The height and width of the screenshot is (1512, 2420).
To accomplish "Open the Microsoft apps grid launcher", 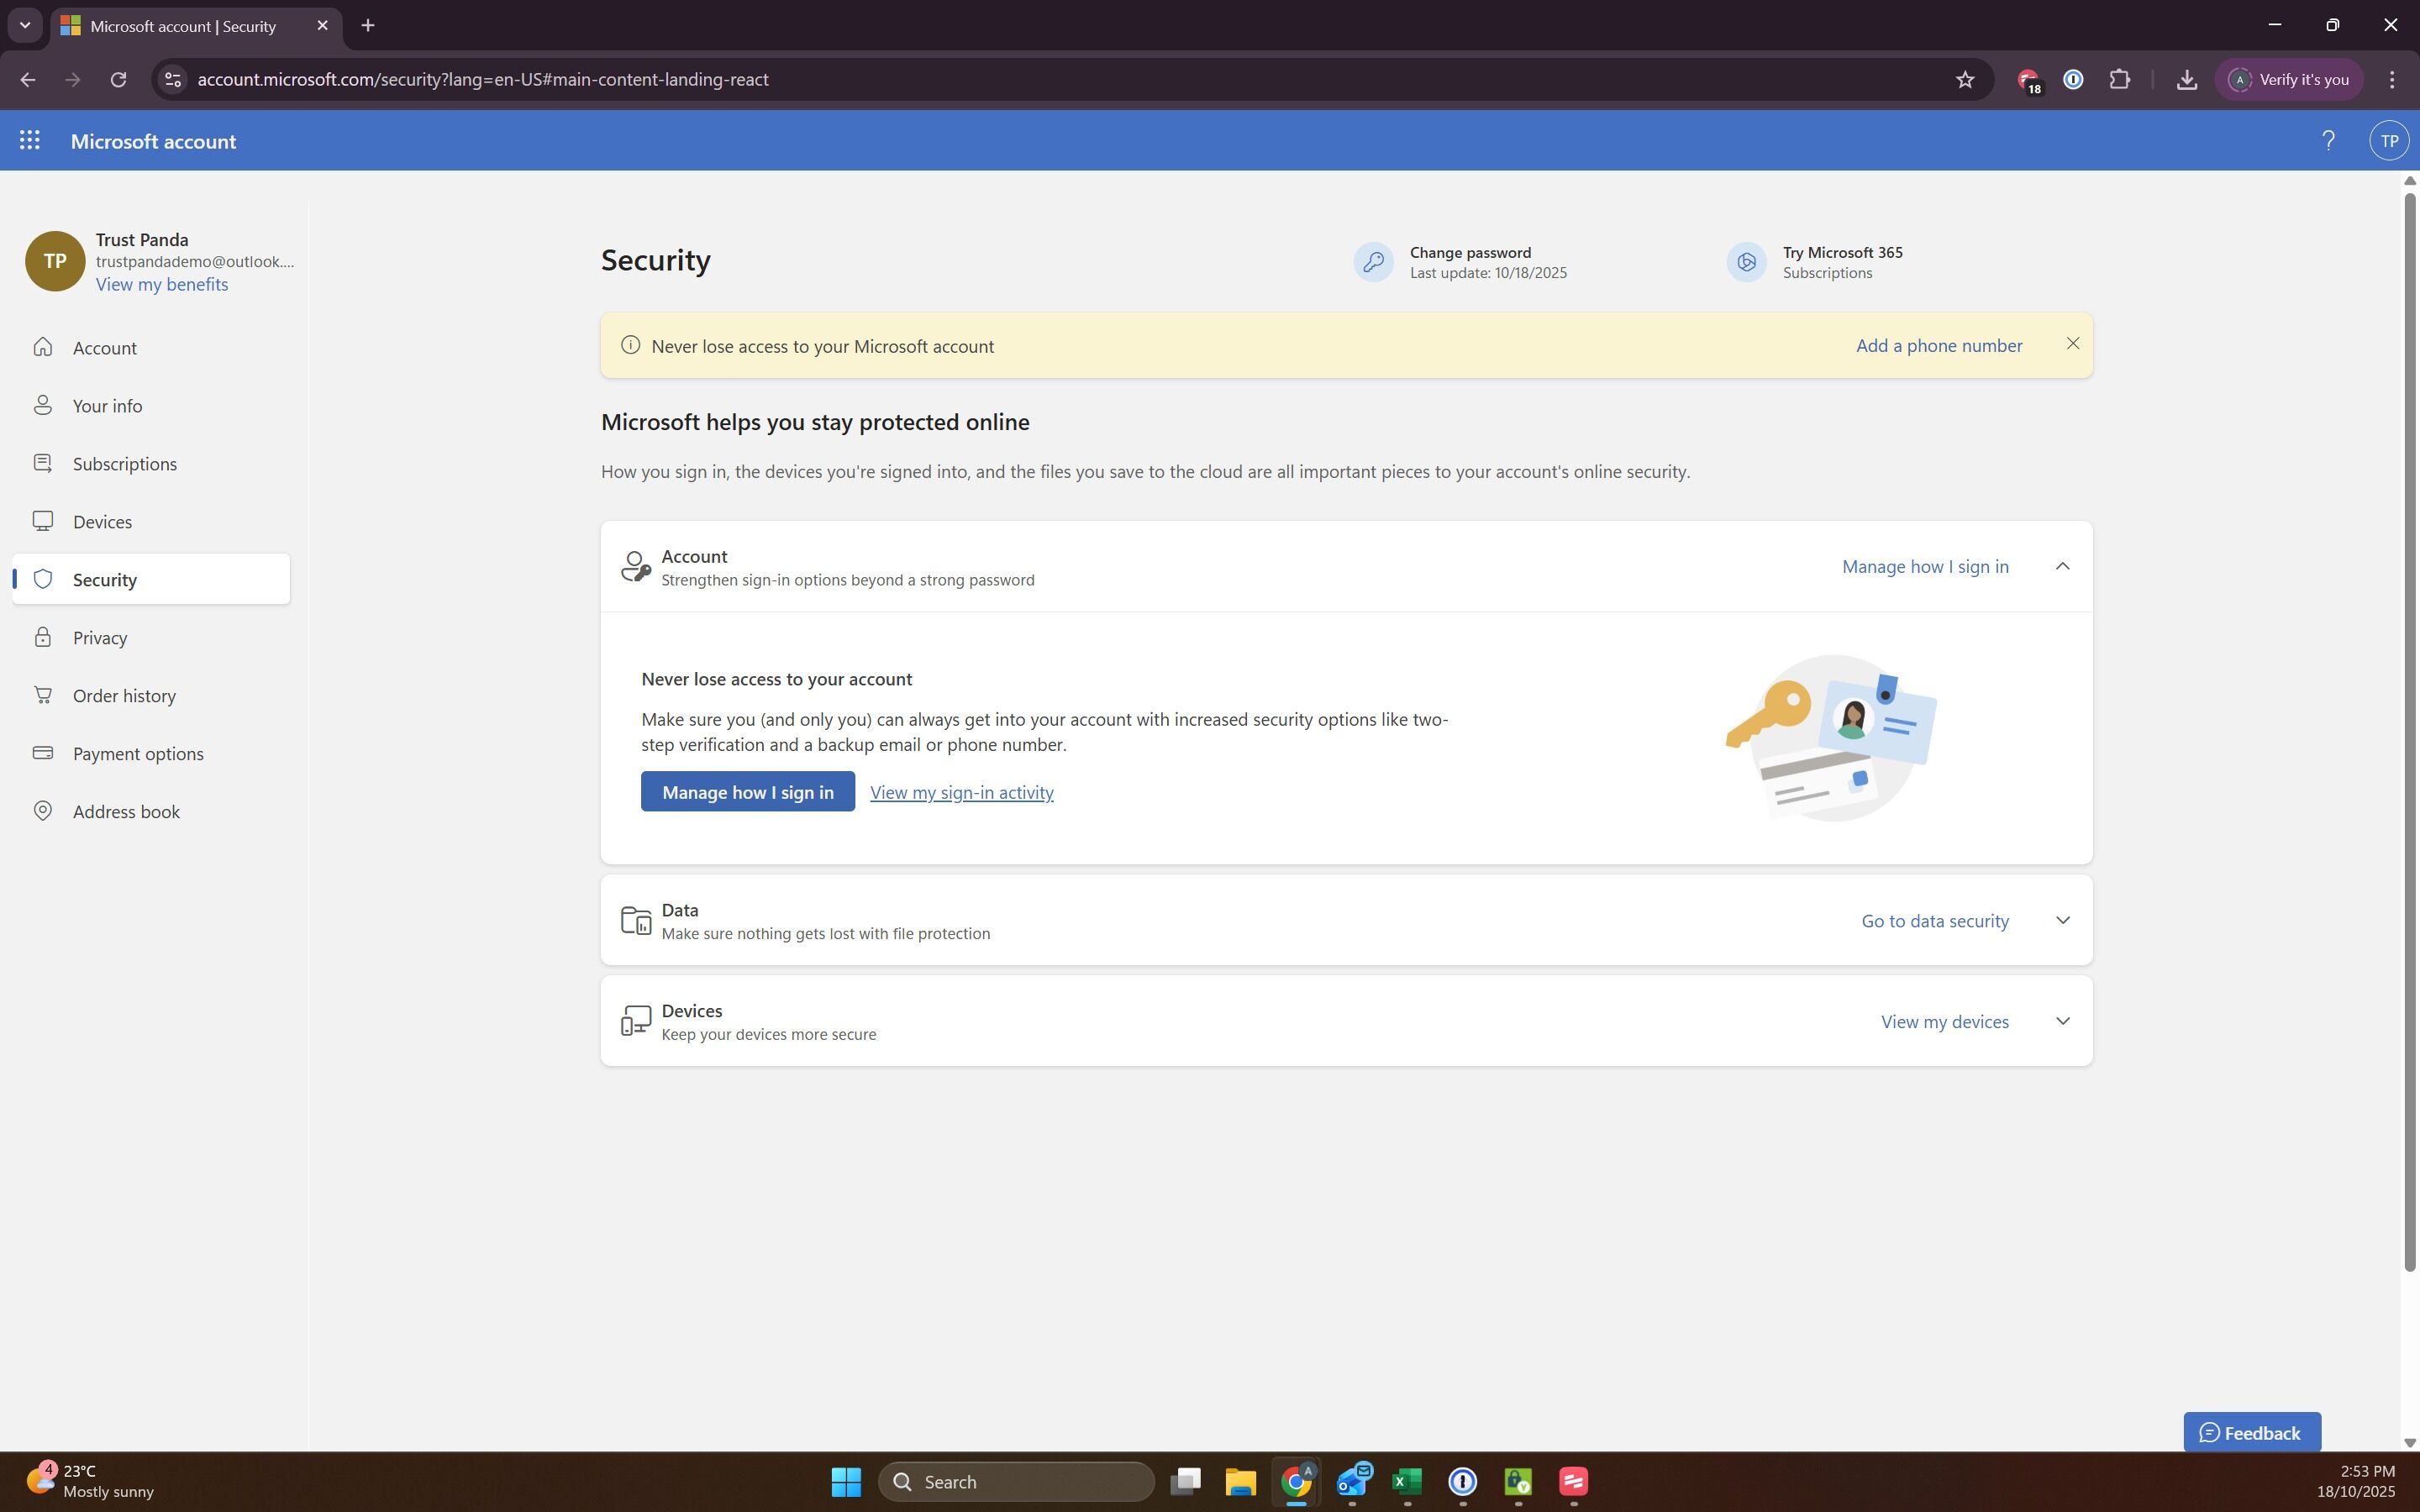I will [x=29, y=141].
